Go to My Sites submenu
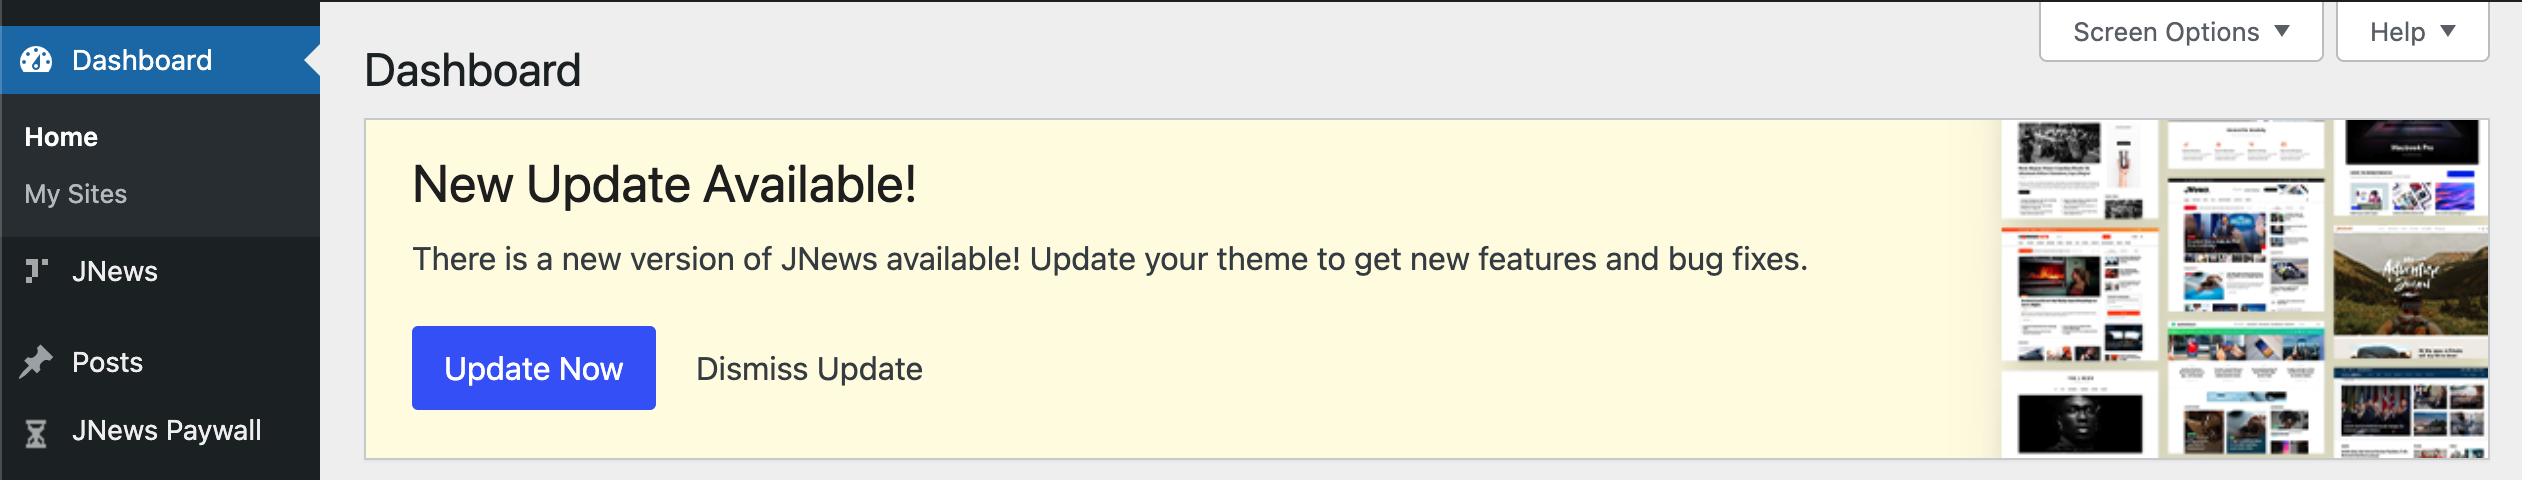The image size is (2522, 480). tap(76, 194)
